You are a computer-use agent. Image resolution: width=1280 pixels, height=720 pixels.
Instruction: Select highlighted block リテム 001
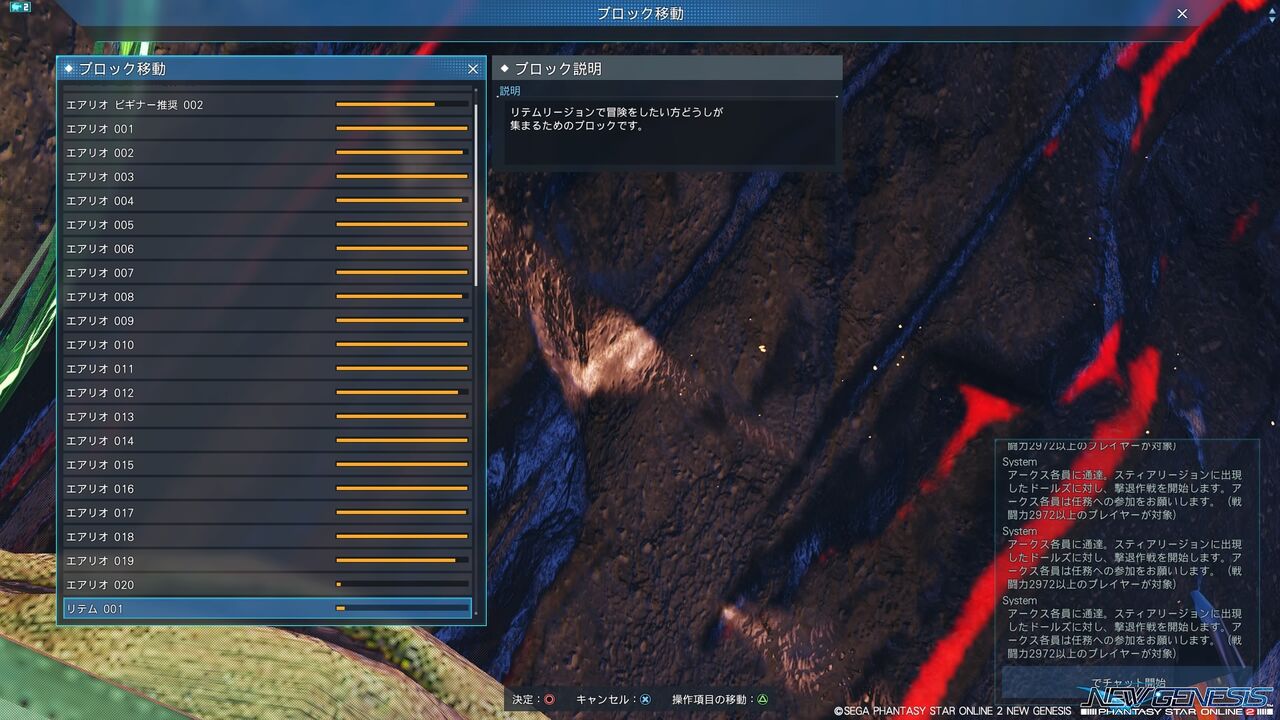(266, 608)
